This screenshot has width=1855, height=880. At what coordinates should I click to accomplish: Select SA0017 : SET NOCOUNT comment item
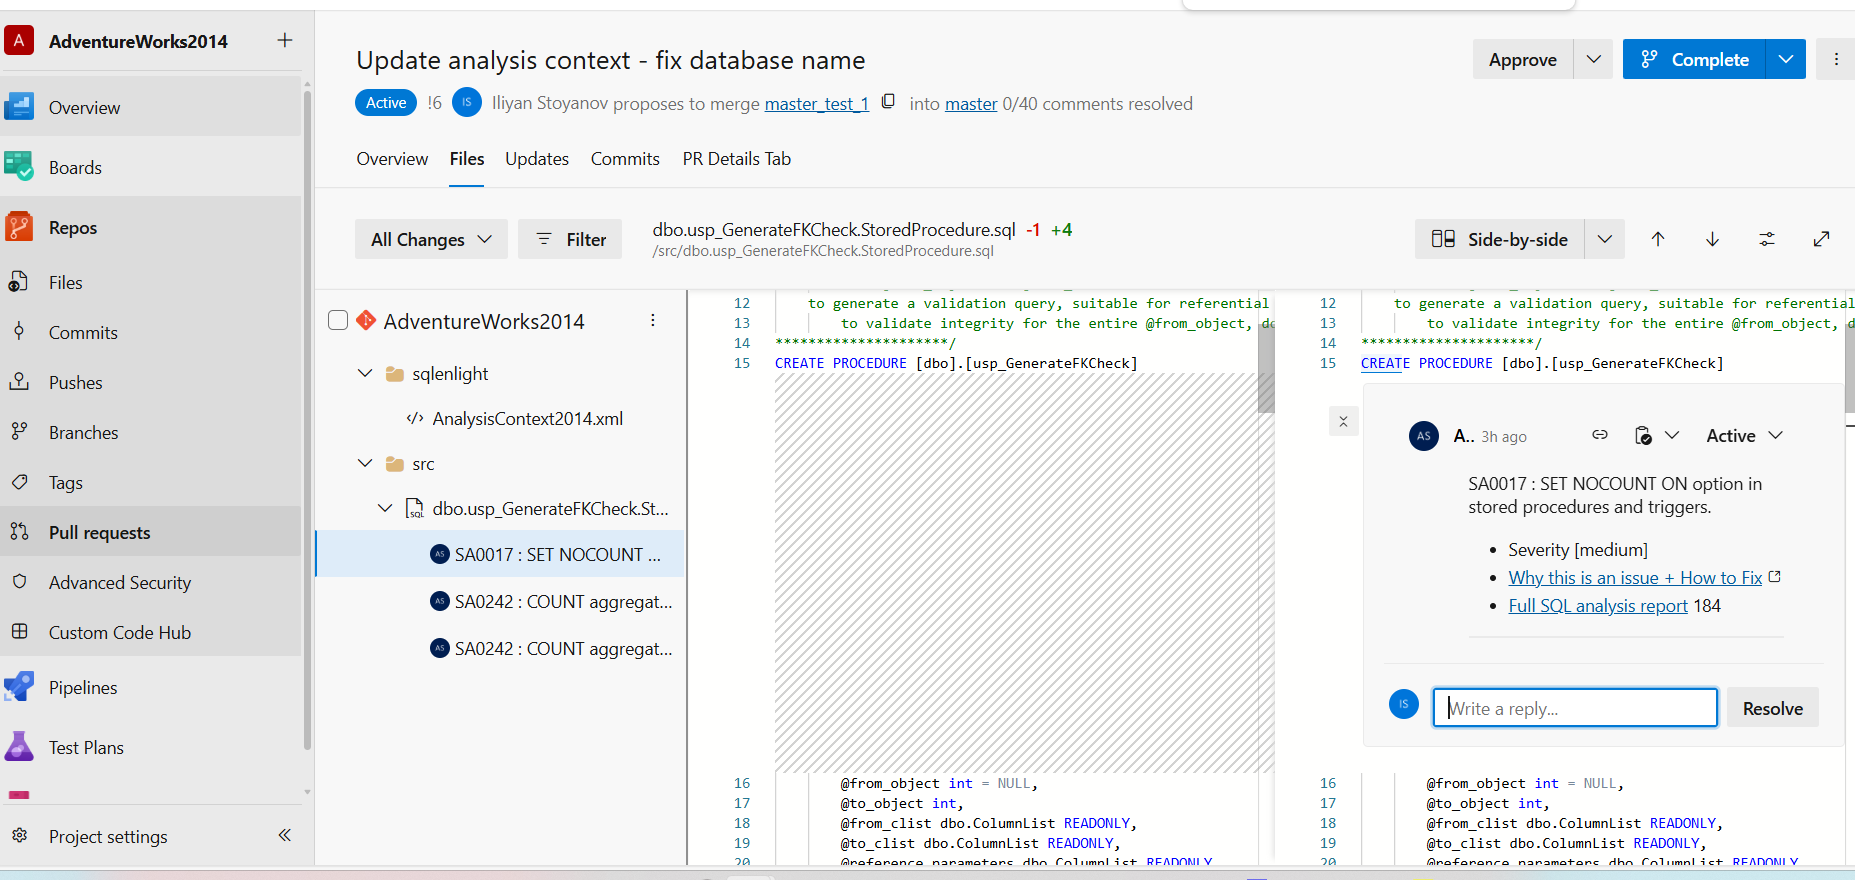500,554
